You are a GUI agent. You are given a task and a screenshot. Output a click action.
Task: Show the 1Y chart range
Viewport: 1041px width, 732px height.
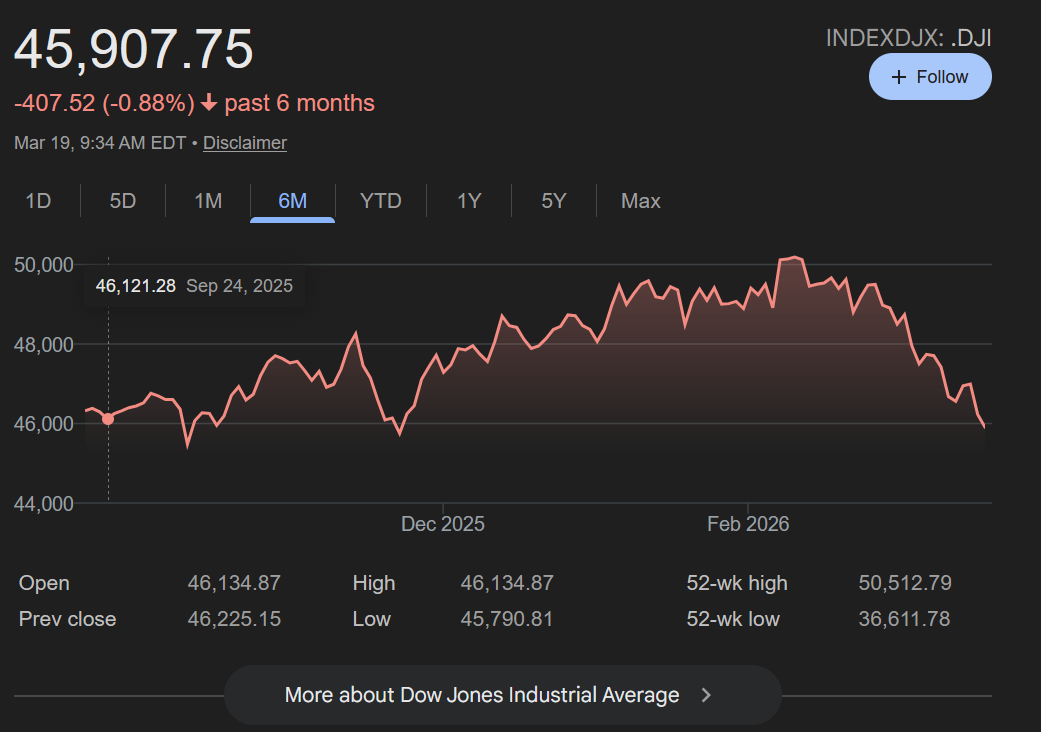point(469,200)
